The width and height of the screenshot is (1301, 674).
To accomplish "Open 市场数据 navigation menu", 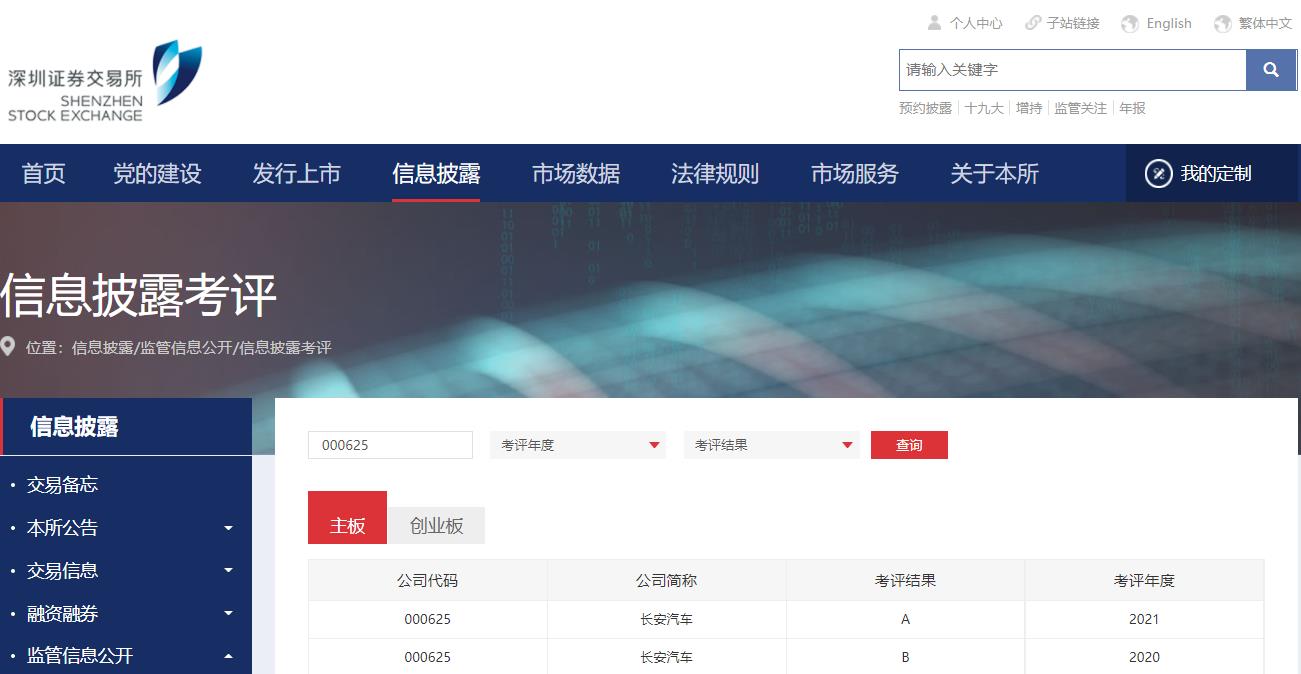I will point(576,173).
